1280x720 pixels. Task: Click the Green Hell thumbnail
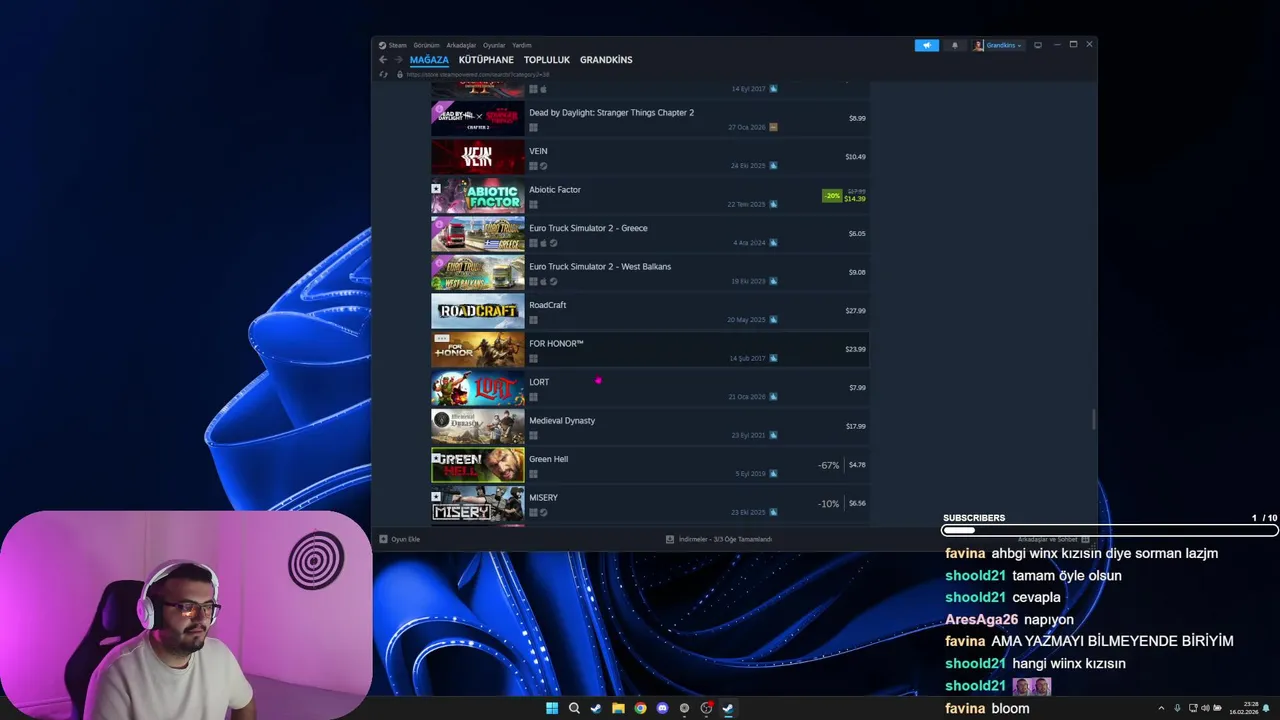pos(477,465)
